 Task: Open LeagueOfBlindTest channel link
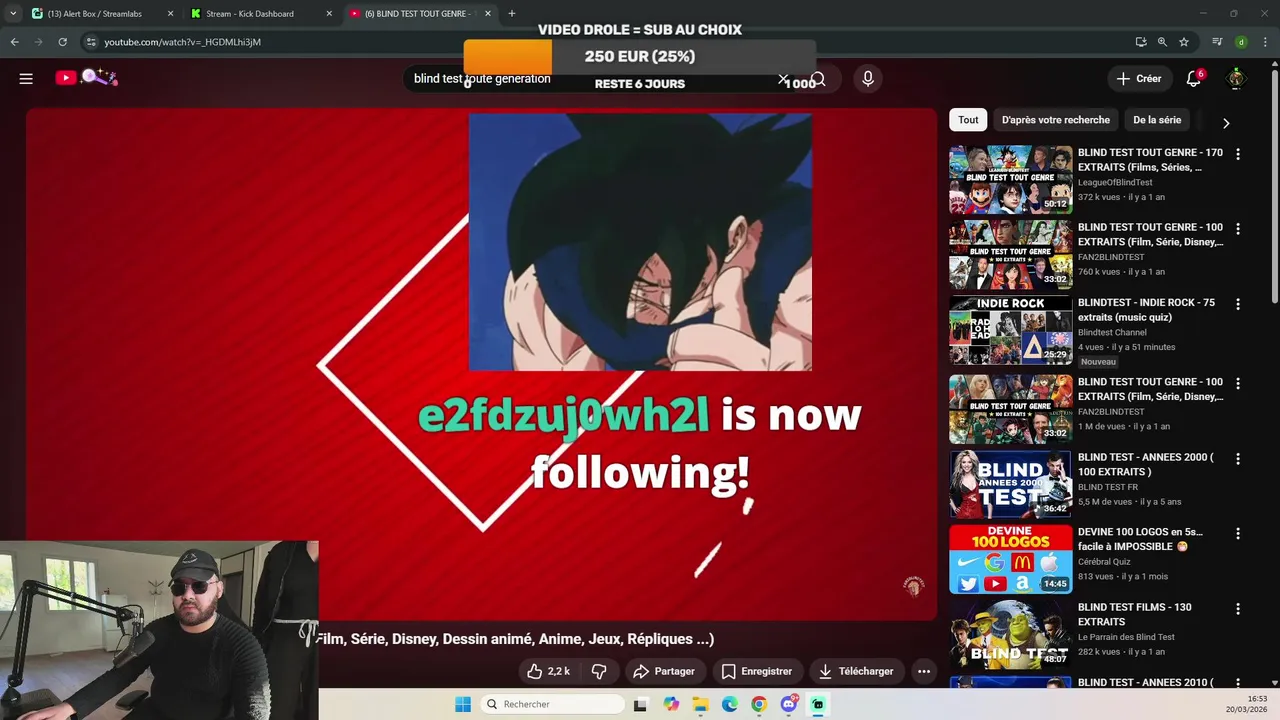pyautogui.click(x=1115, y=182)
